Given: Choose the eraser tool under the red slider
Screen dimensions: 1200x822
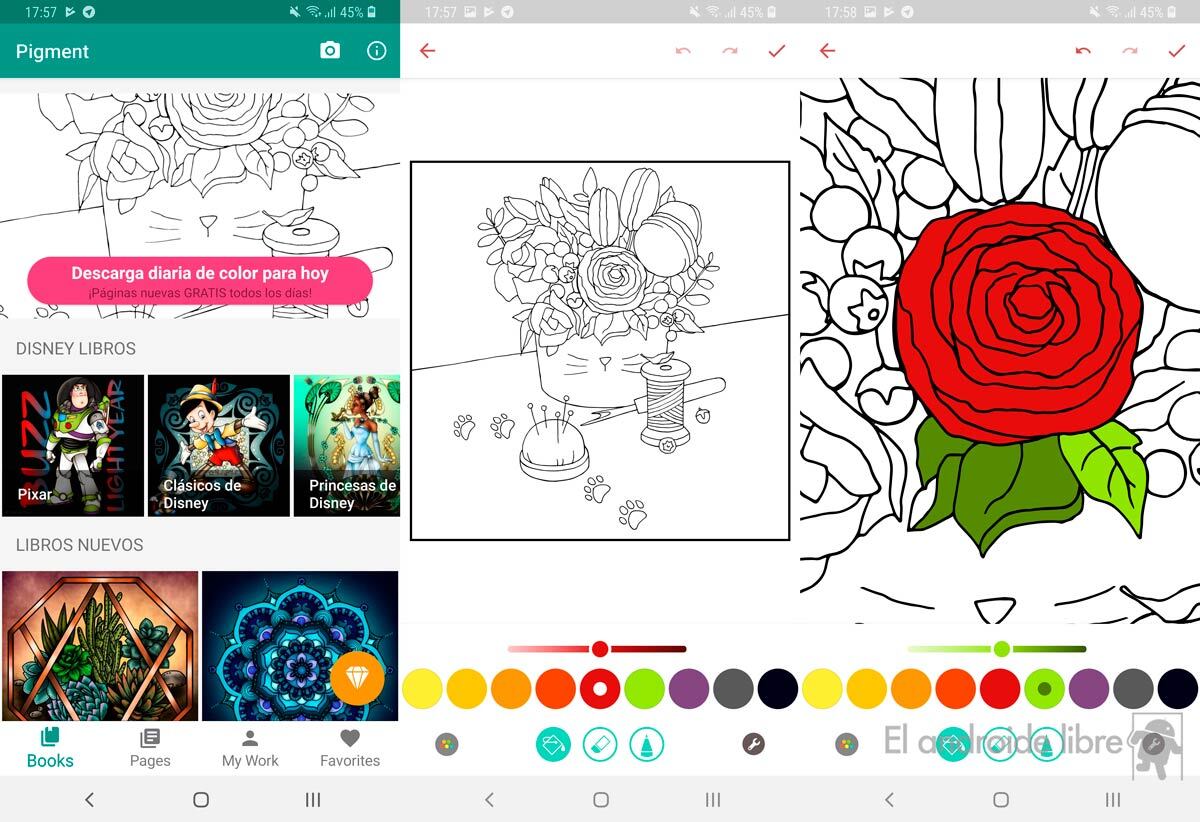Looking at the screenshot, I should [x=600, y=744].
